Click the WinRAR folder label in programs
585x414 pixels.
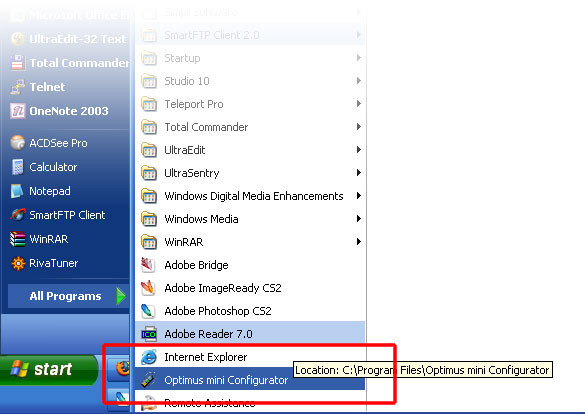[x=184, y=242]
